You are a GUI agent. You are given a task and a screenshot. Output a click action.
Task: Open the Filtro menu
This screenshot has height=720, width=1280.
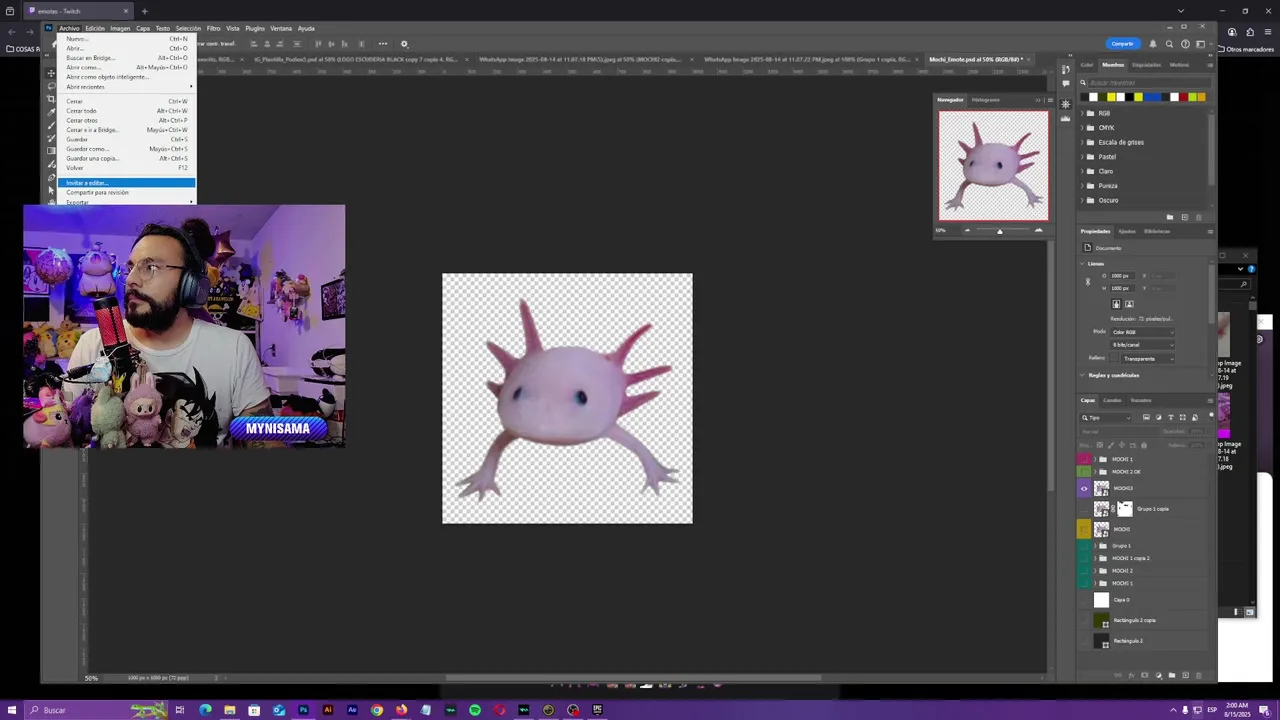tap(213, 28)
